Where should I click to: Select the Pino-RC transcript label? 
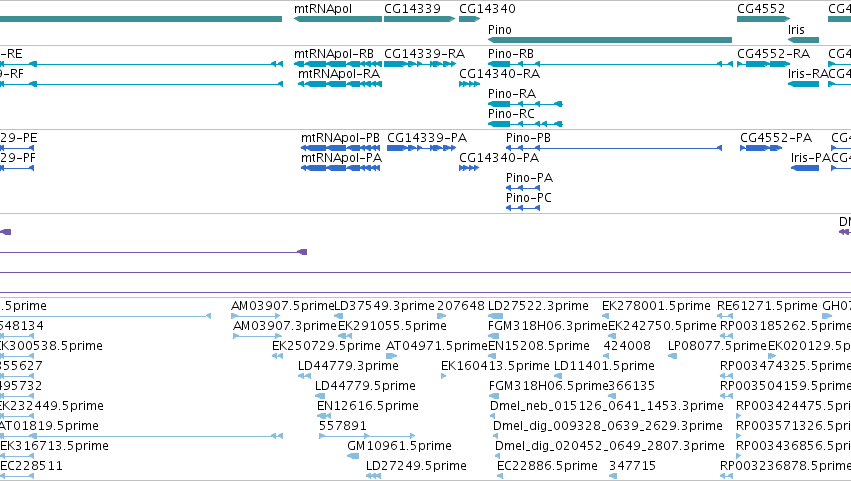pyautogui.click(x=511, y=114)
